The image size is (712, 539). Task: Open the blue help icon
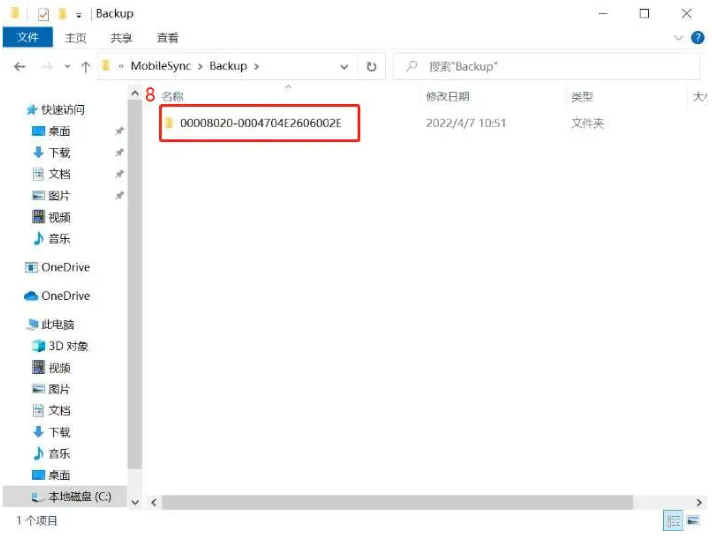pyautogui.click(x=697, y=38)
